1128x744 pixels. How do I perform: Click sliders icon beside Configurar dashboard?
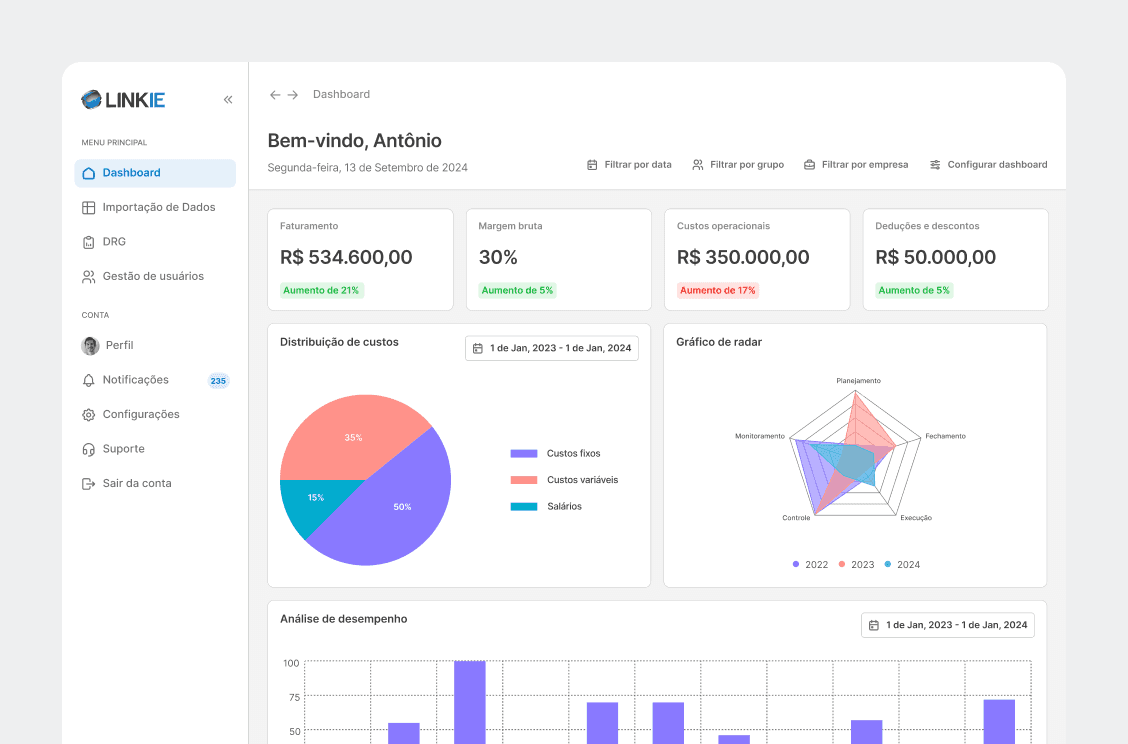pos(935,165)
